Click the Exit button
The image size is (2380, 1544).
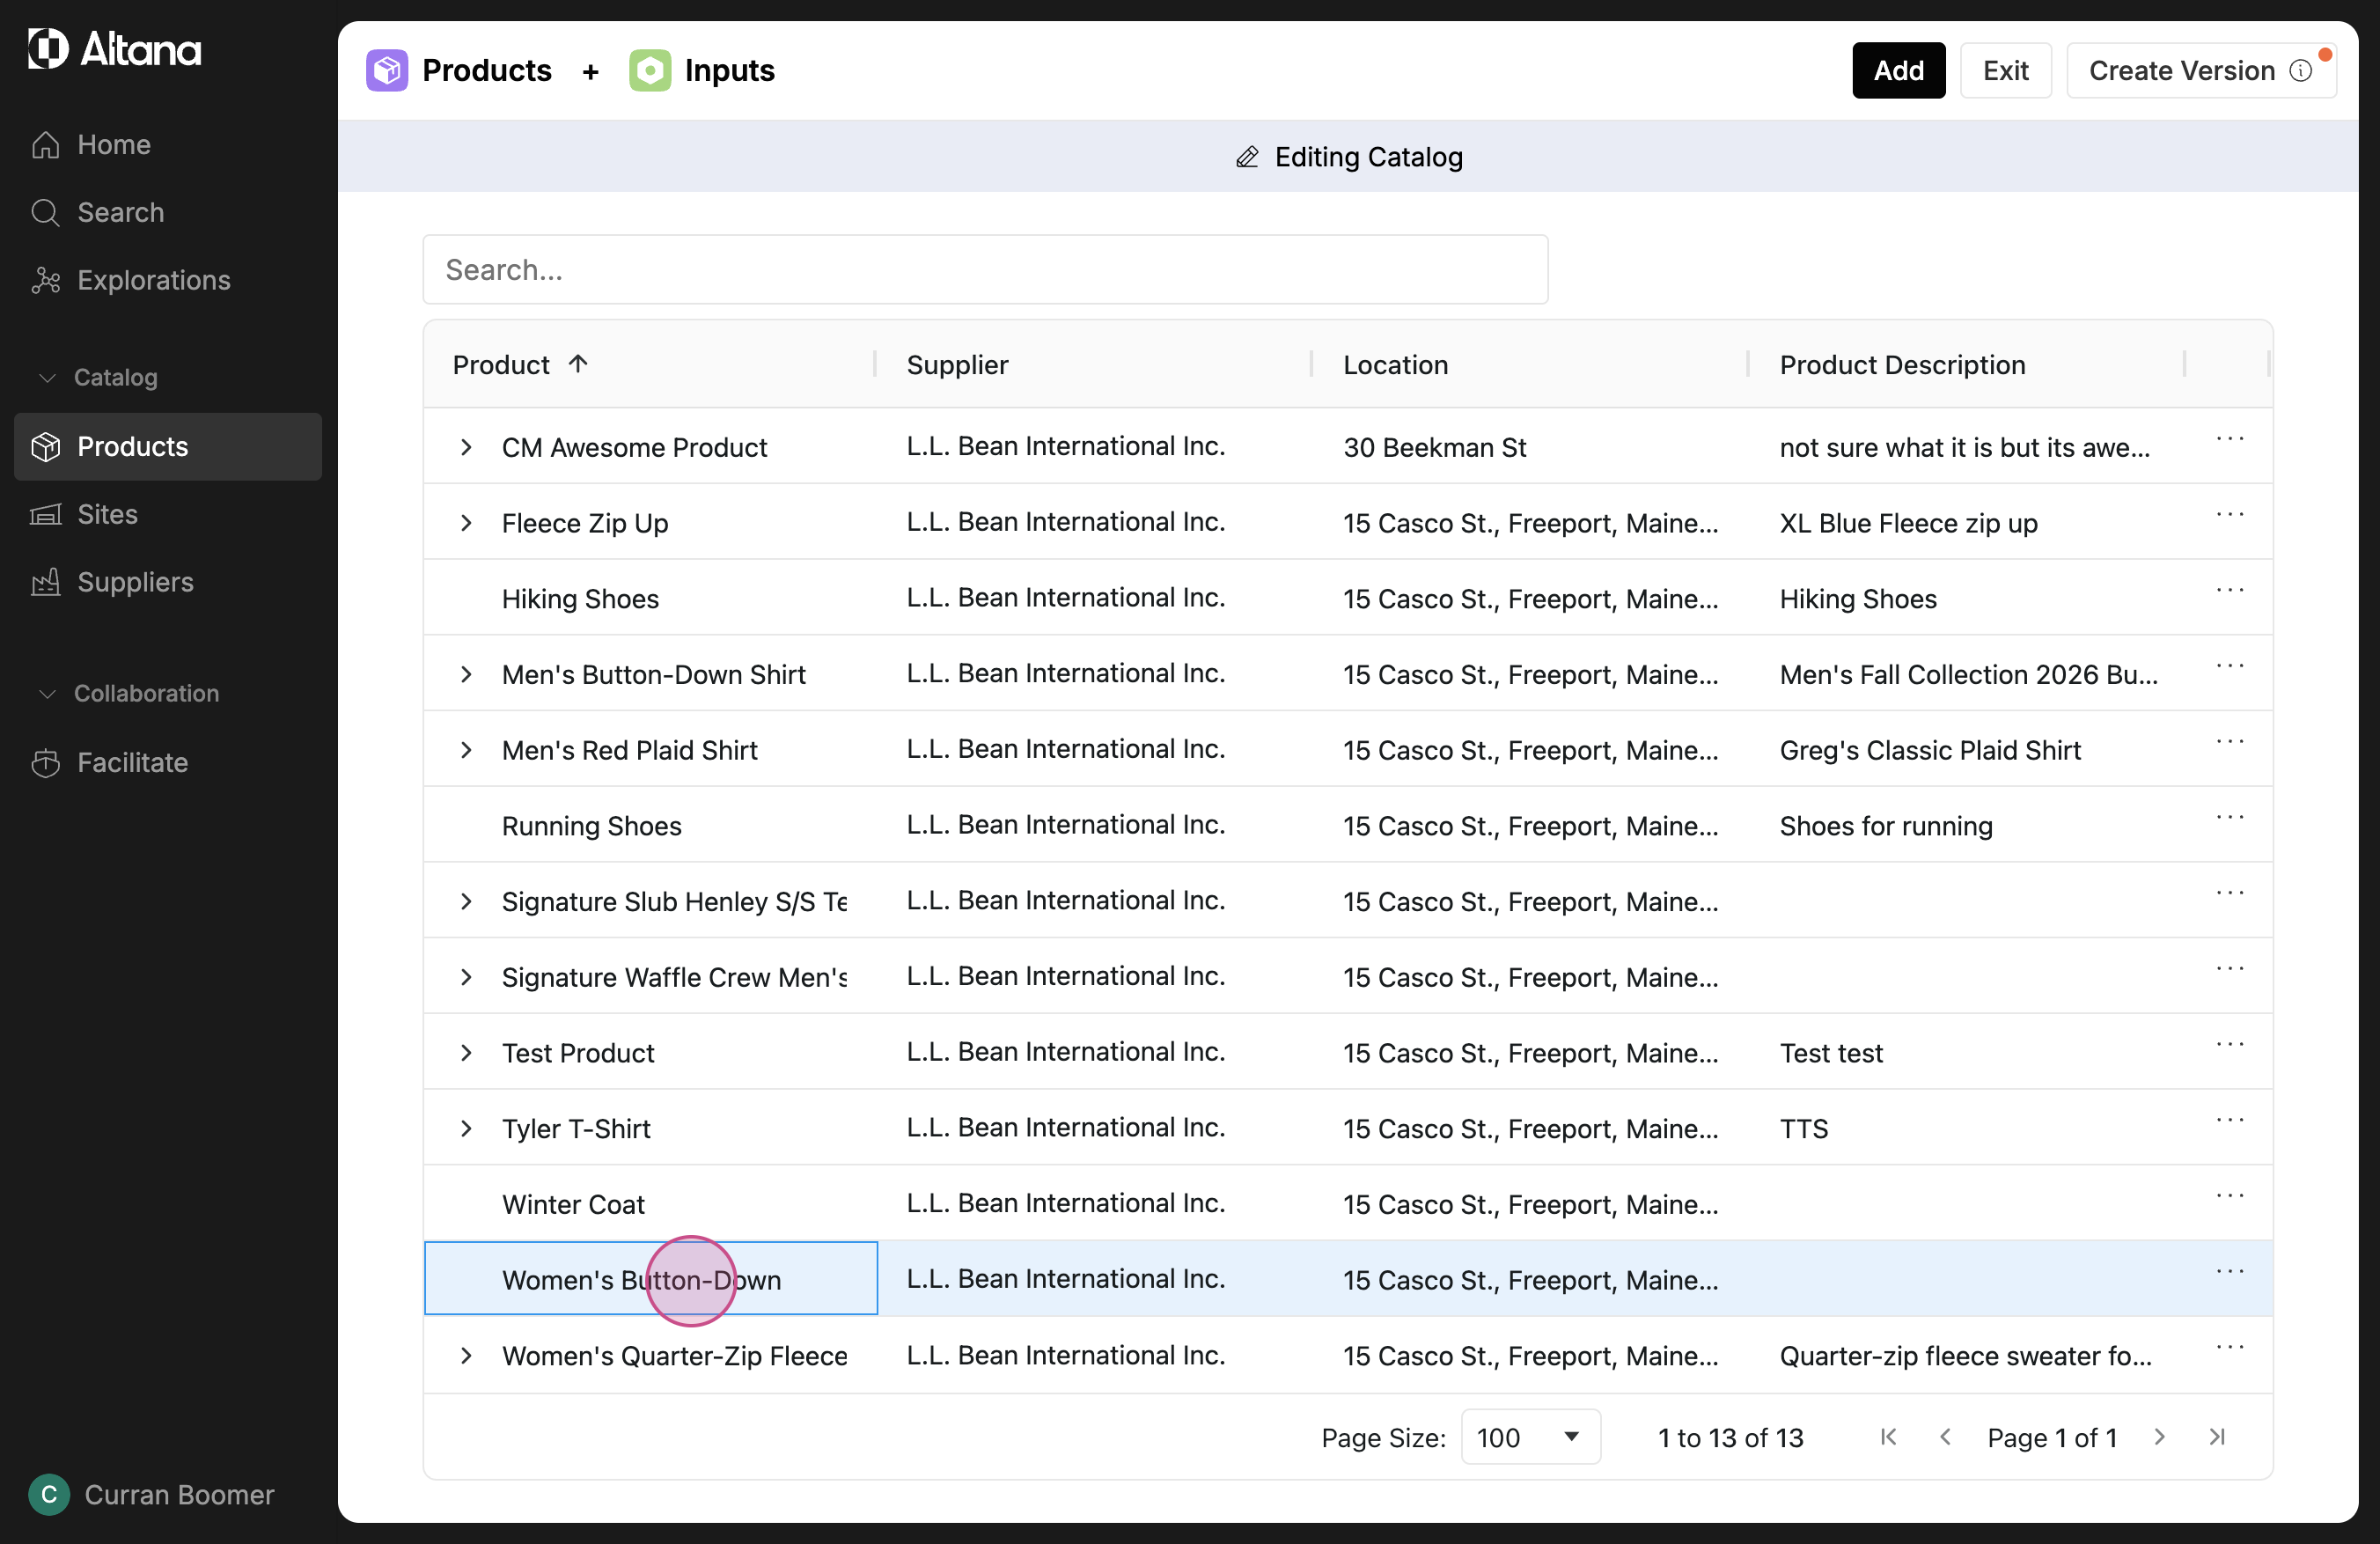click(2005, 71)
